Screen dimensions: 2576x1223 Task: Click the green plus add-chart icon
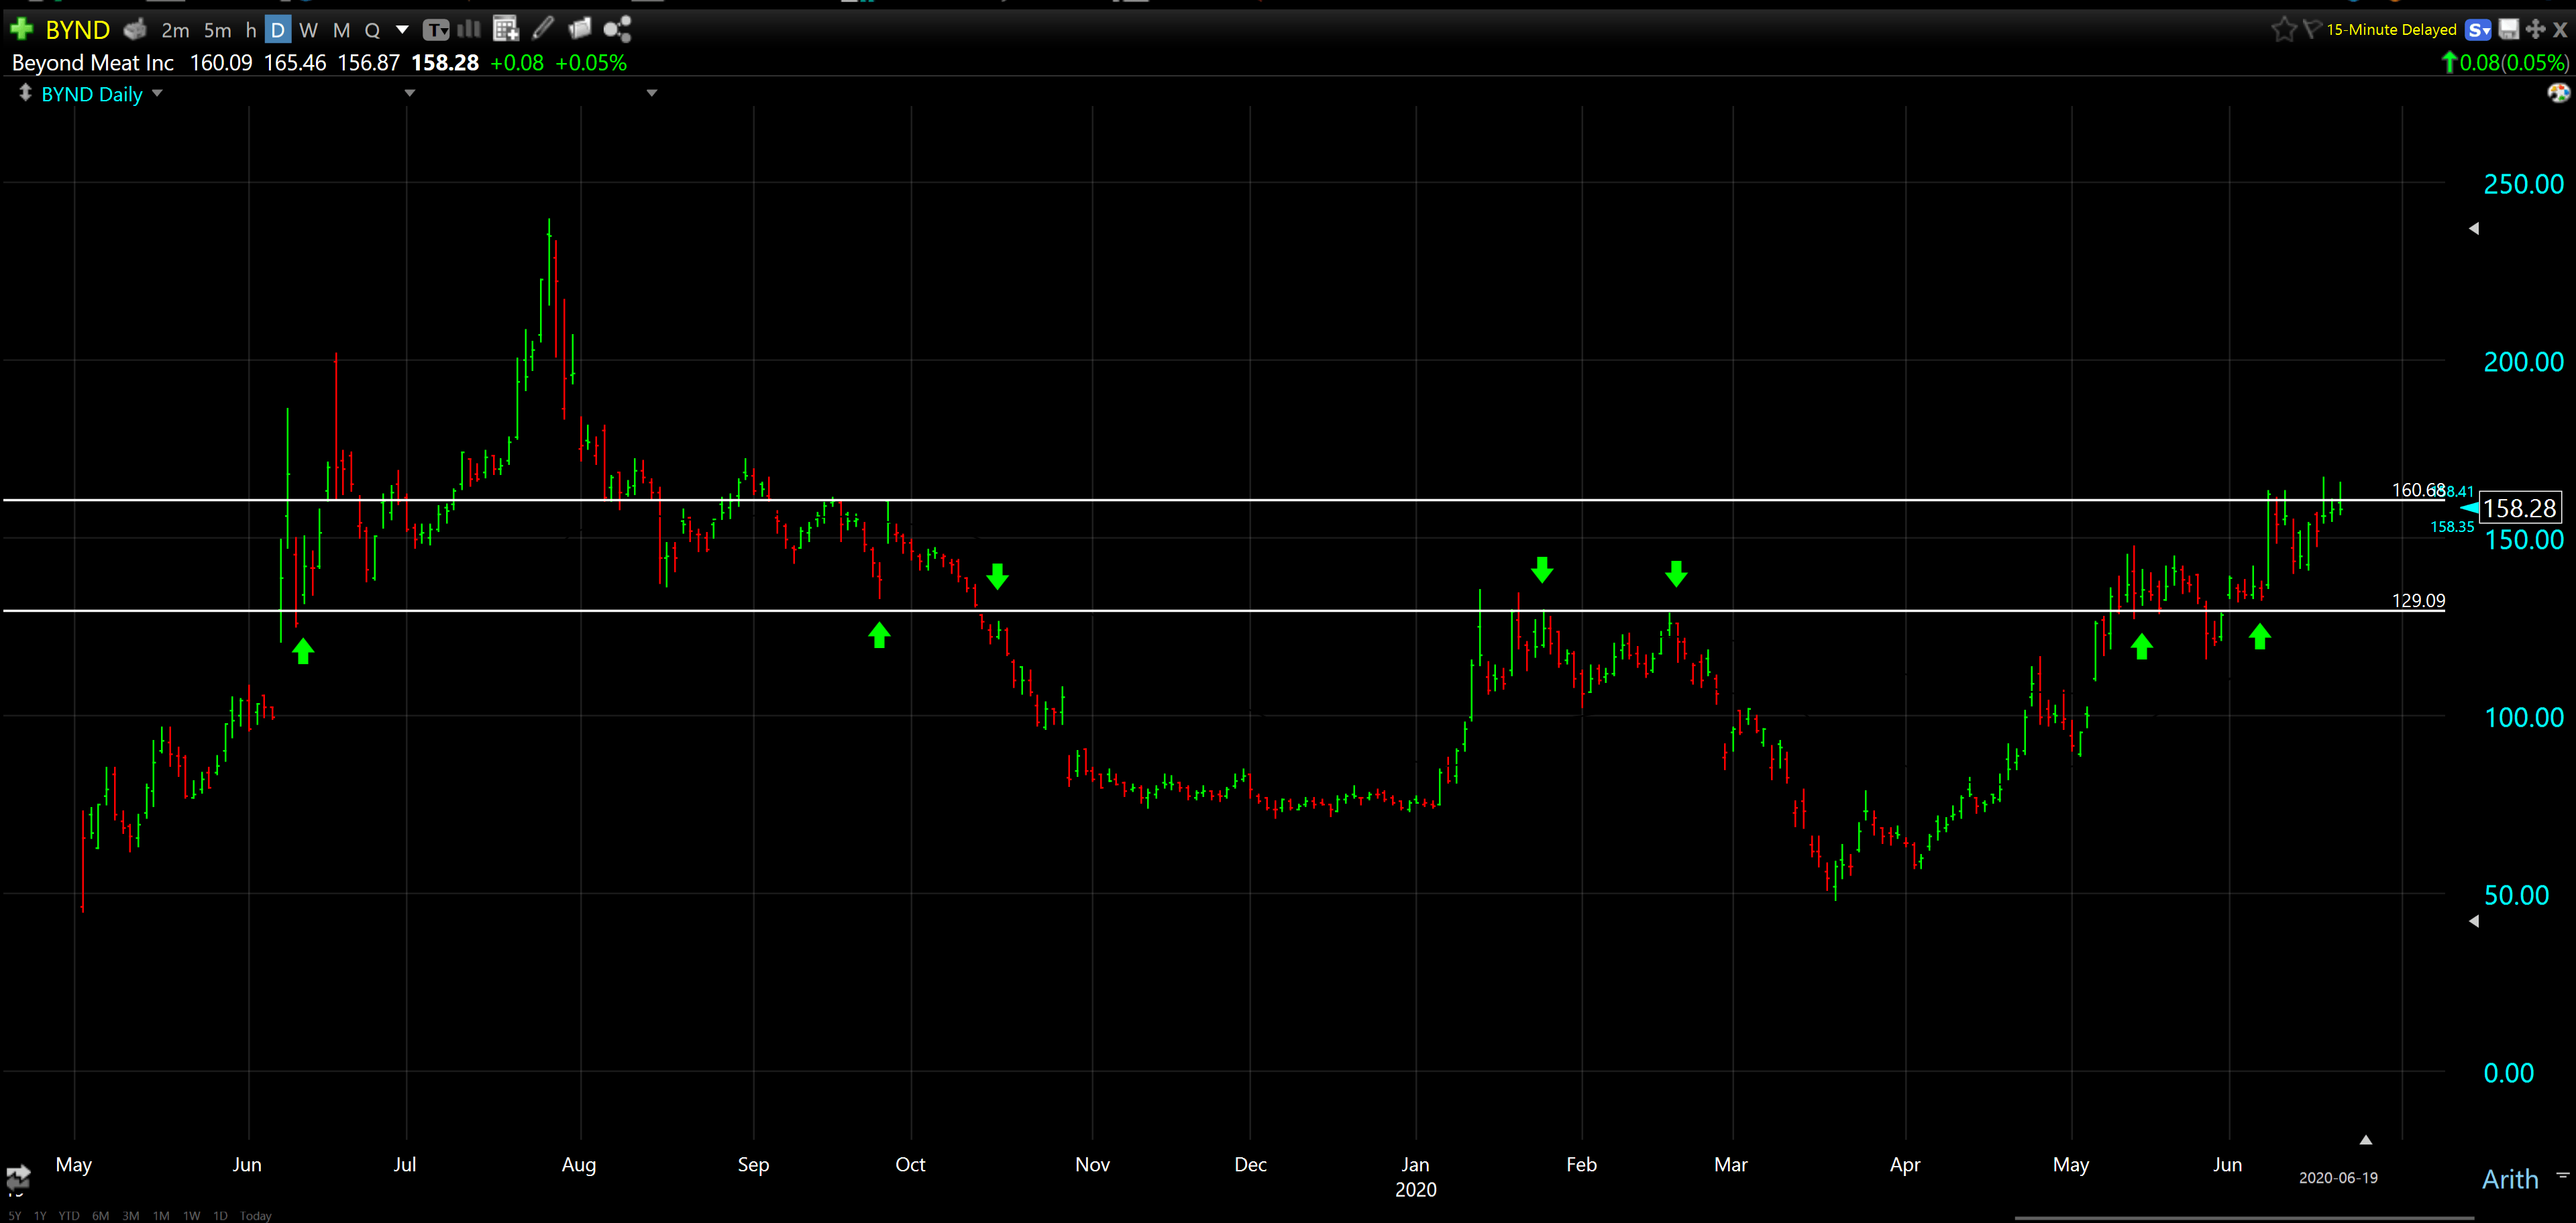(21, 29)
